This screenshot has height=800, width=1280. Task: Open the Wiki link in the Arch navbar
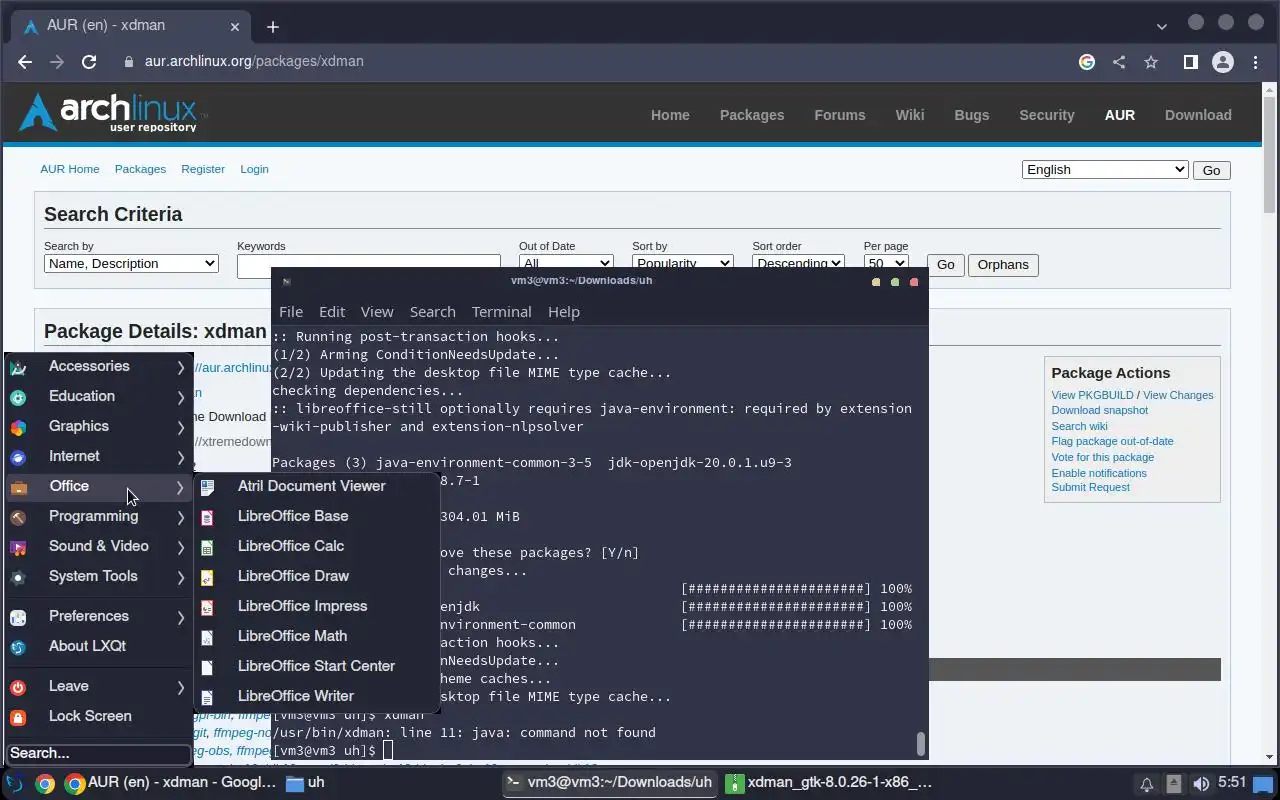tap(910, 115)
